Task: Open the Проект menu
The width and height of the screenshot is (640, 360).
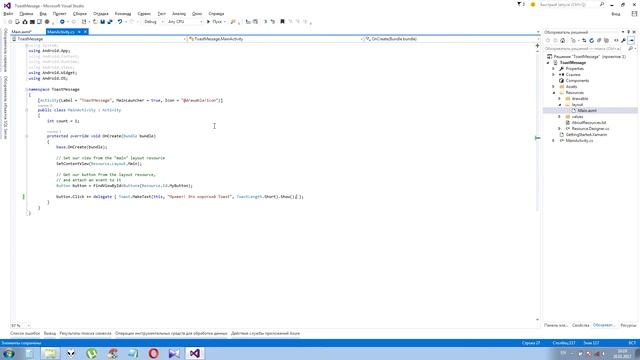Action: [x=59, y=13]
